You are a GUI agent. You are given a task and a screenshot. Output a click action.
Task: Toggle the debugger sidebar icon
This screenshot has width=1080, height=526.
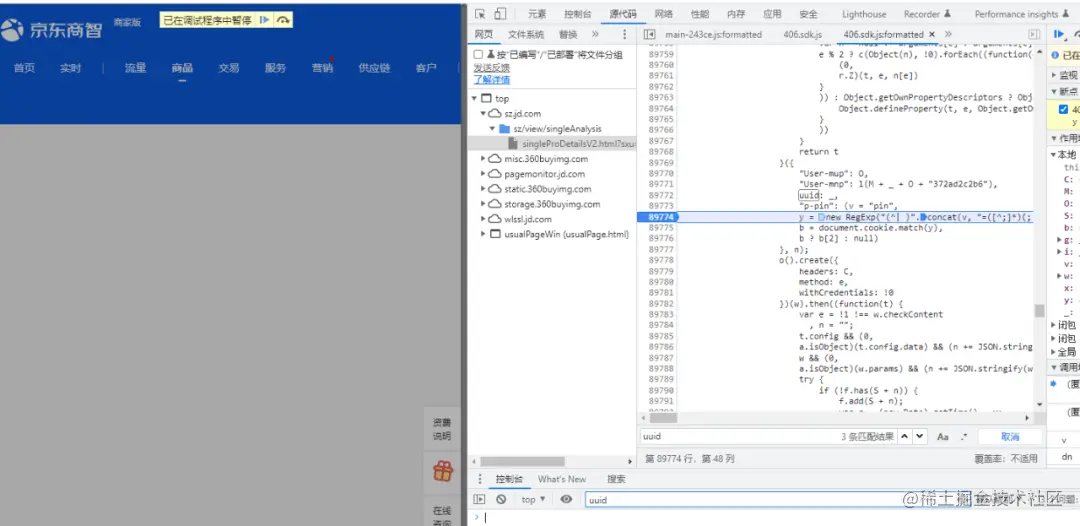(x=1034, y=34)
